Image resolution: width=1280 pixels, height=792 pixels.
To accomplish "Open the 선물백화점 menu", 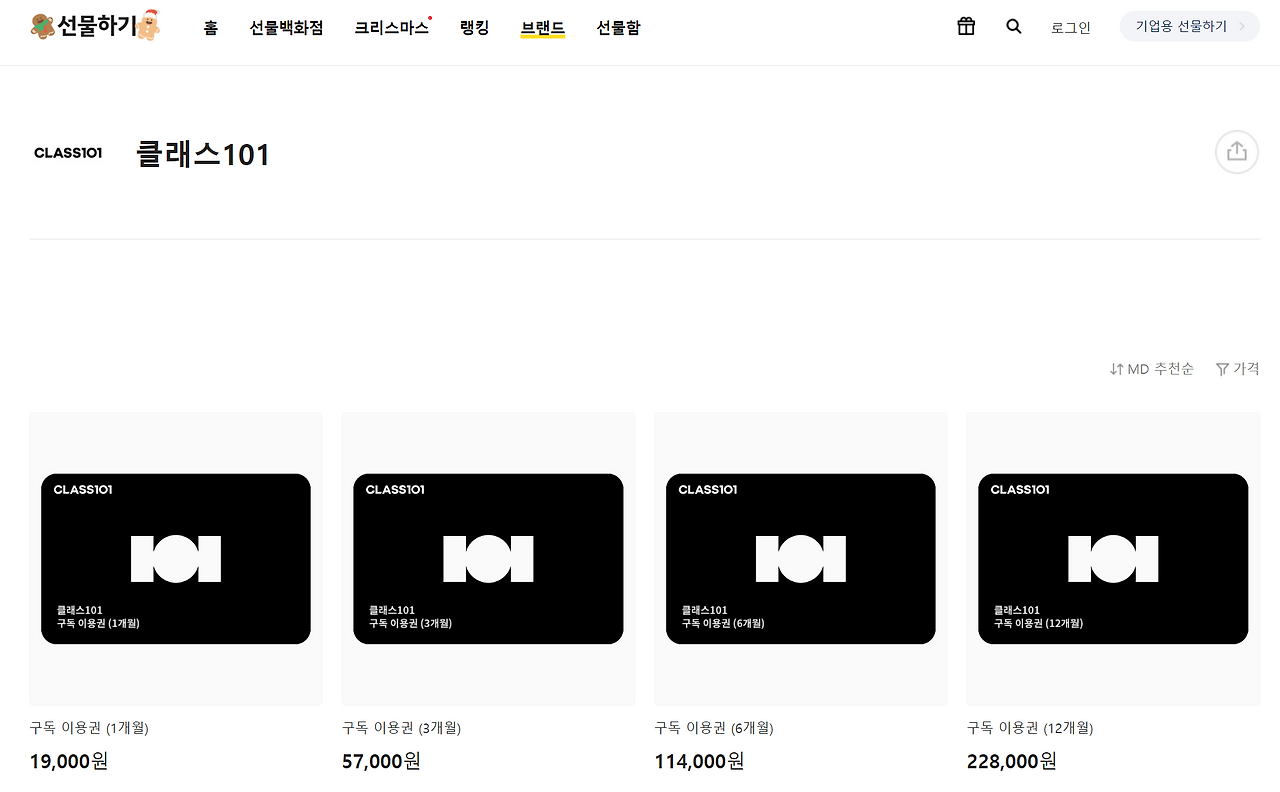I will tap(286, 28).
